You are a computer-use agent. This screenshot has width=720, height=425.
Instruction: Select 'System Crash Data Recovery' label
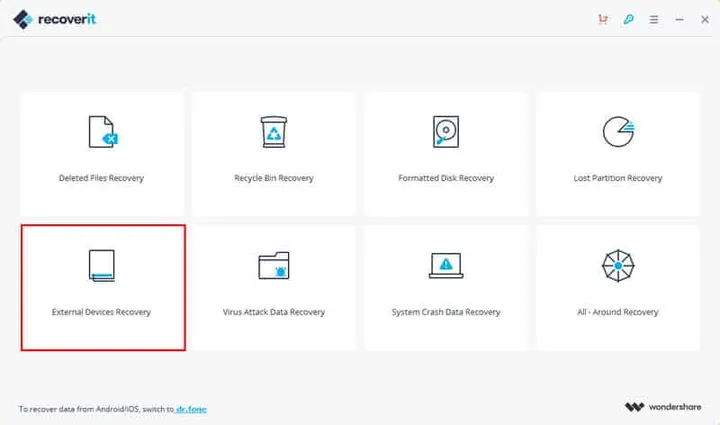coord(446,312)
